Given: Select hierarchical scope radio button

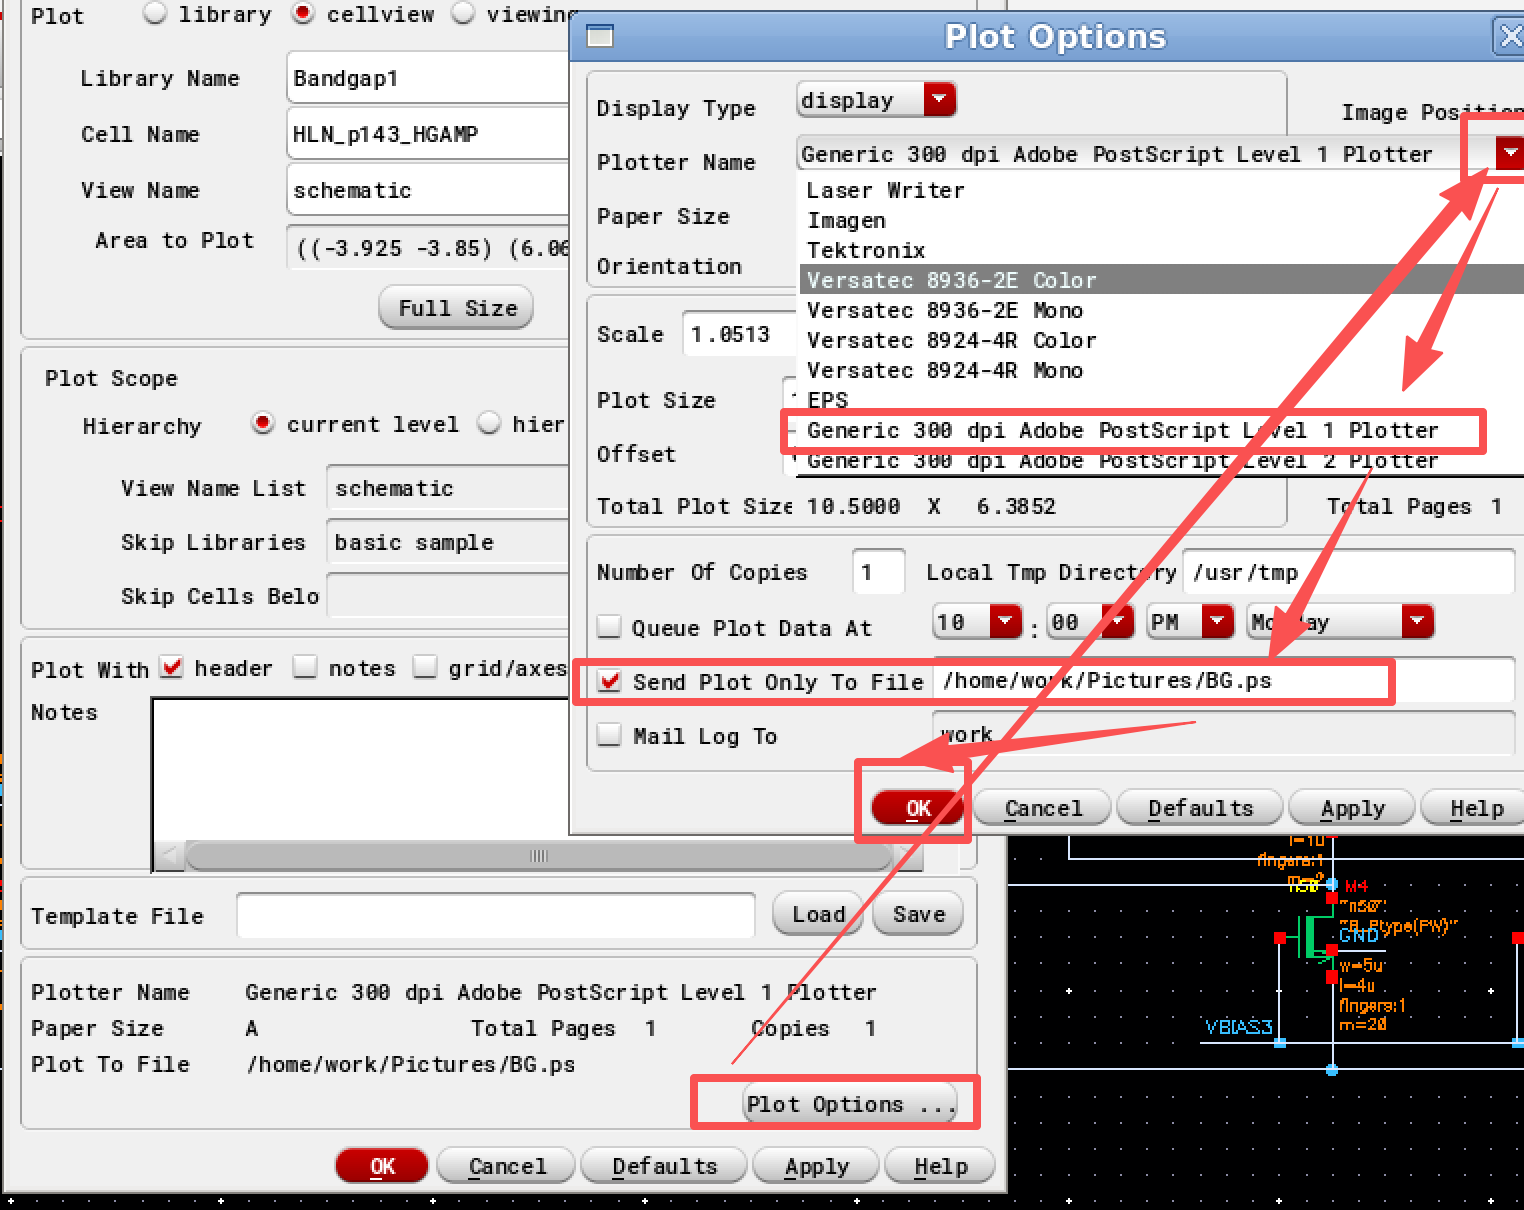Looking at the screenshot, I should (489, 423).
